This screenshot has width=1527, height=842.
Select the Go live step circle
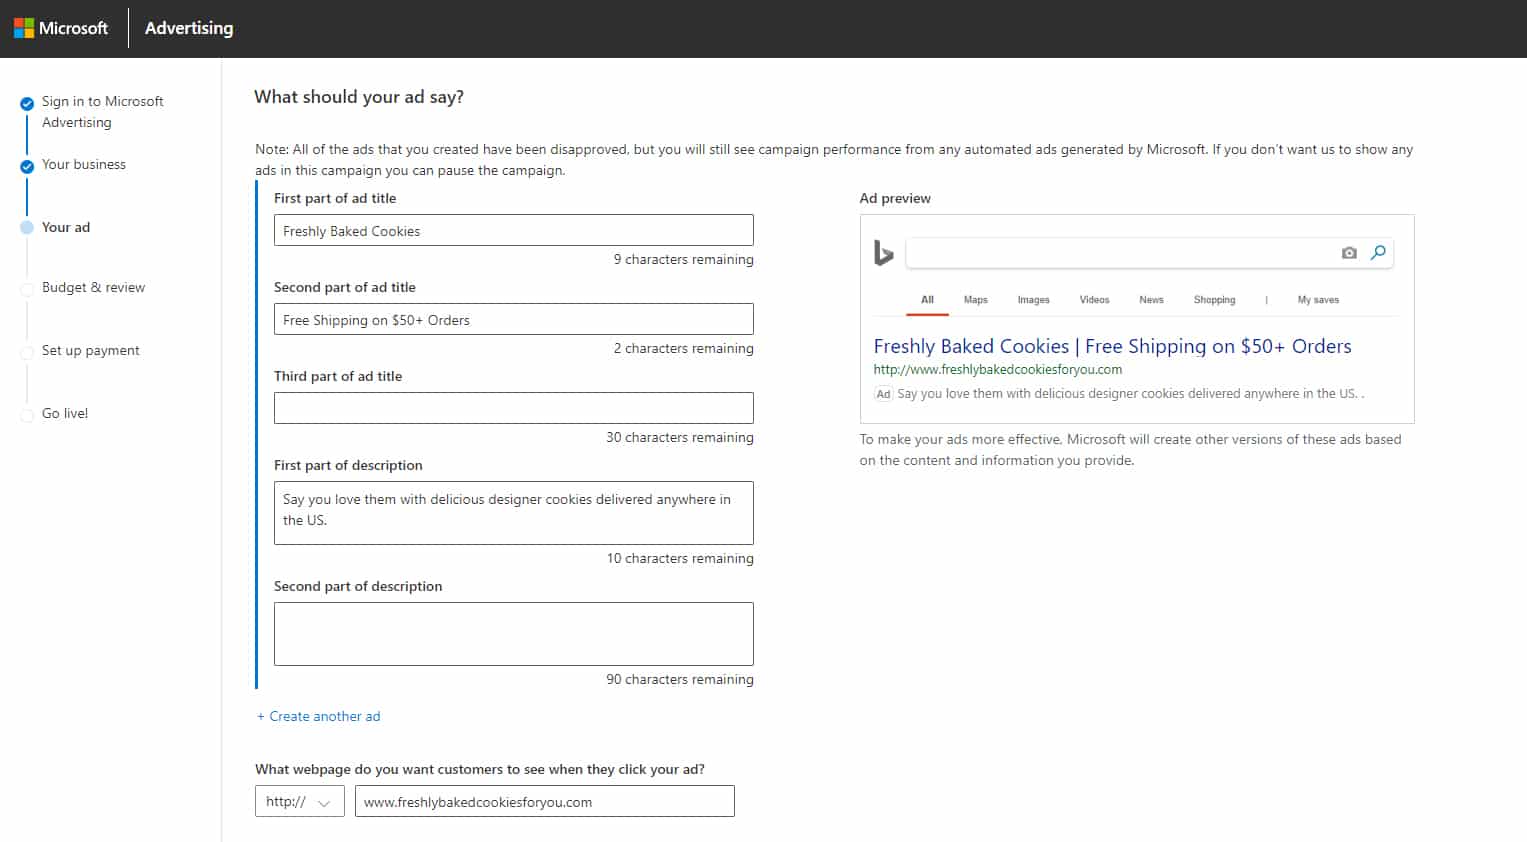tap(26, 415)
